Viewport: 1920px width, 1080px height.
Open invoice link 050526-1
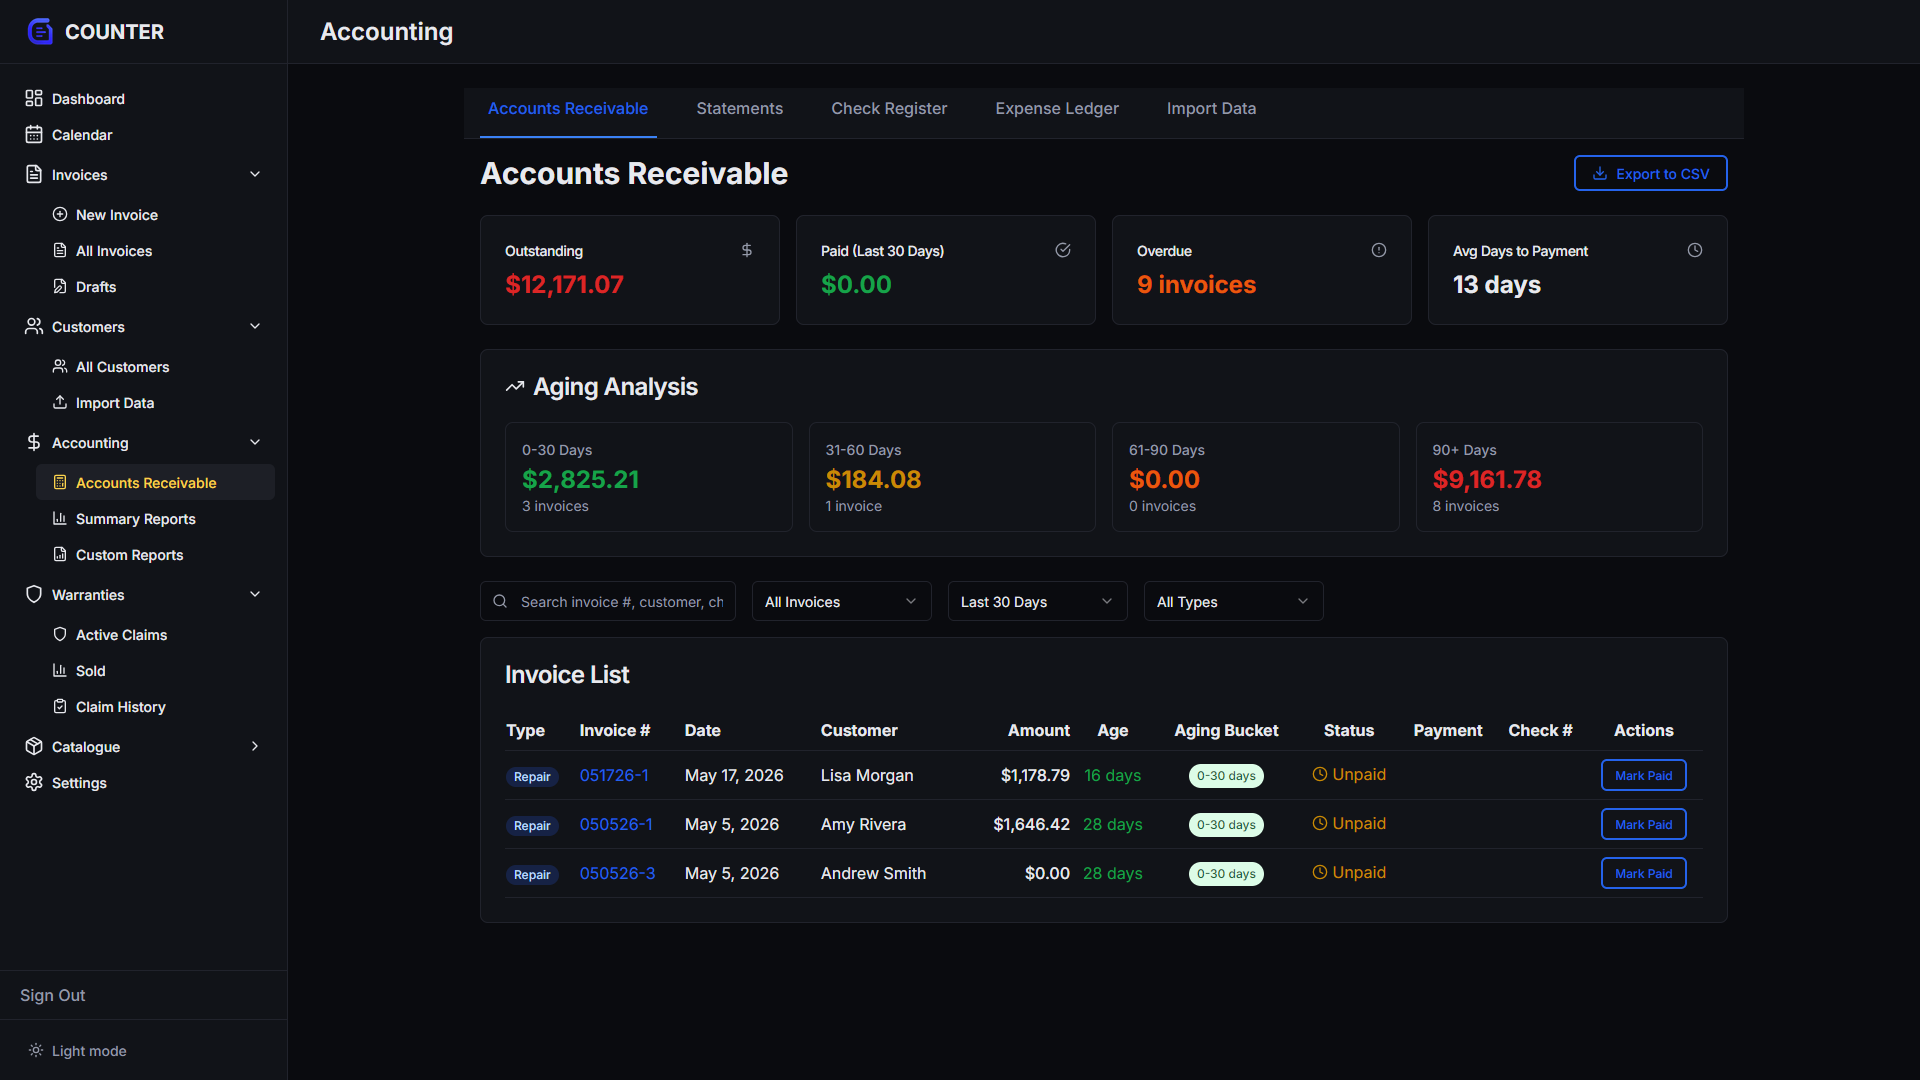pyautogui.click(x=616, y=824)
